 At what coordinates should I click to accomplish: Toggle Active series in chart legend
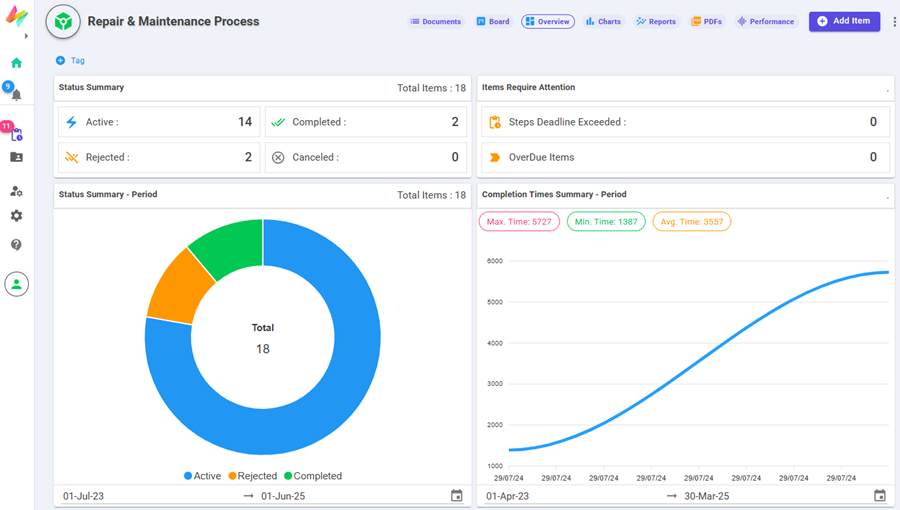click(202, 476)
